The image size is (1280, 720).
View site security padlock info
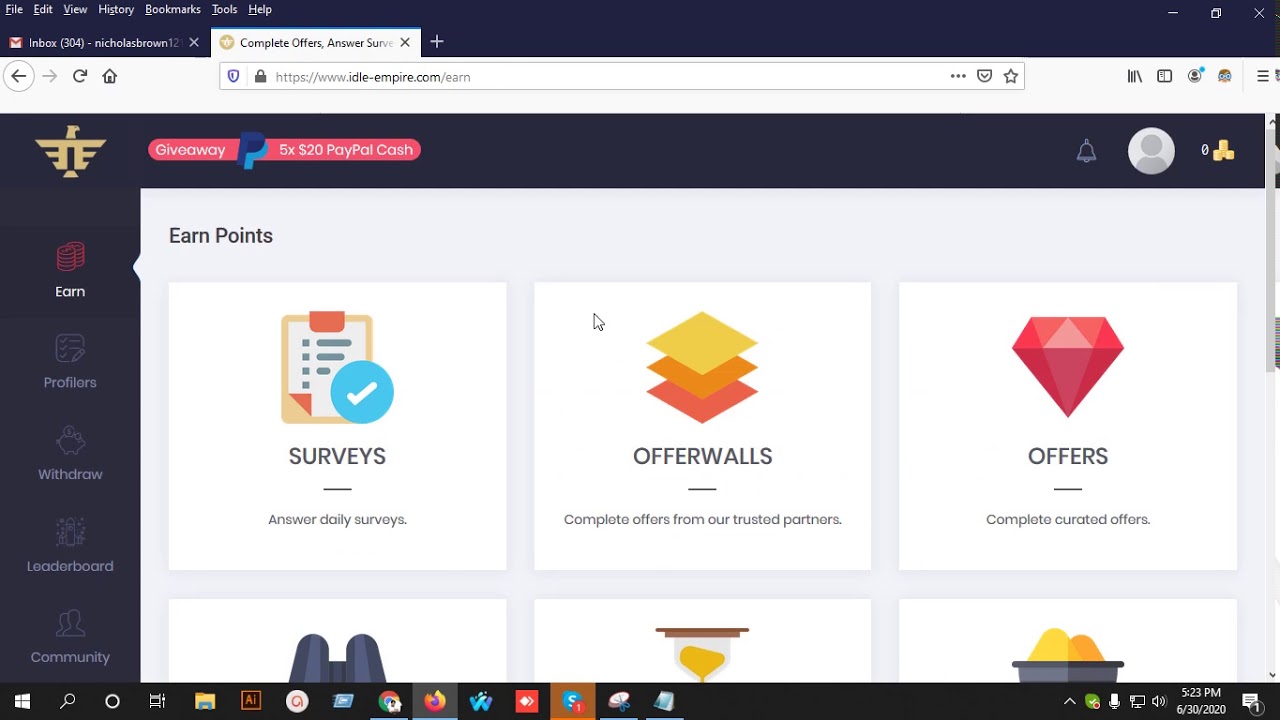point(260,76)
